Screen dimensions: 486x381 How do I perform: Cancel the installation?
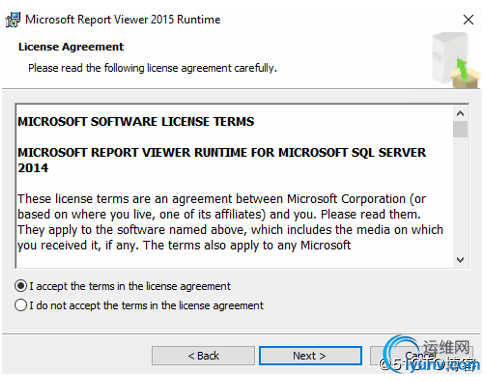tap(421, 356)
